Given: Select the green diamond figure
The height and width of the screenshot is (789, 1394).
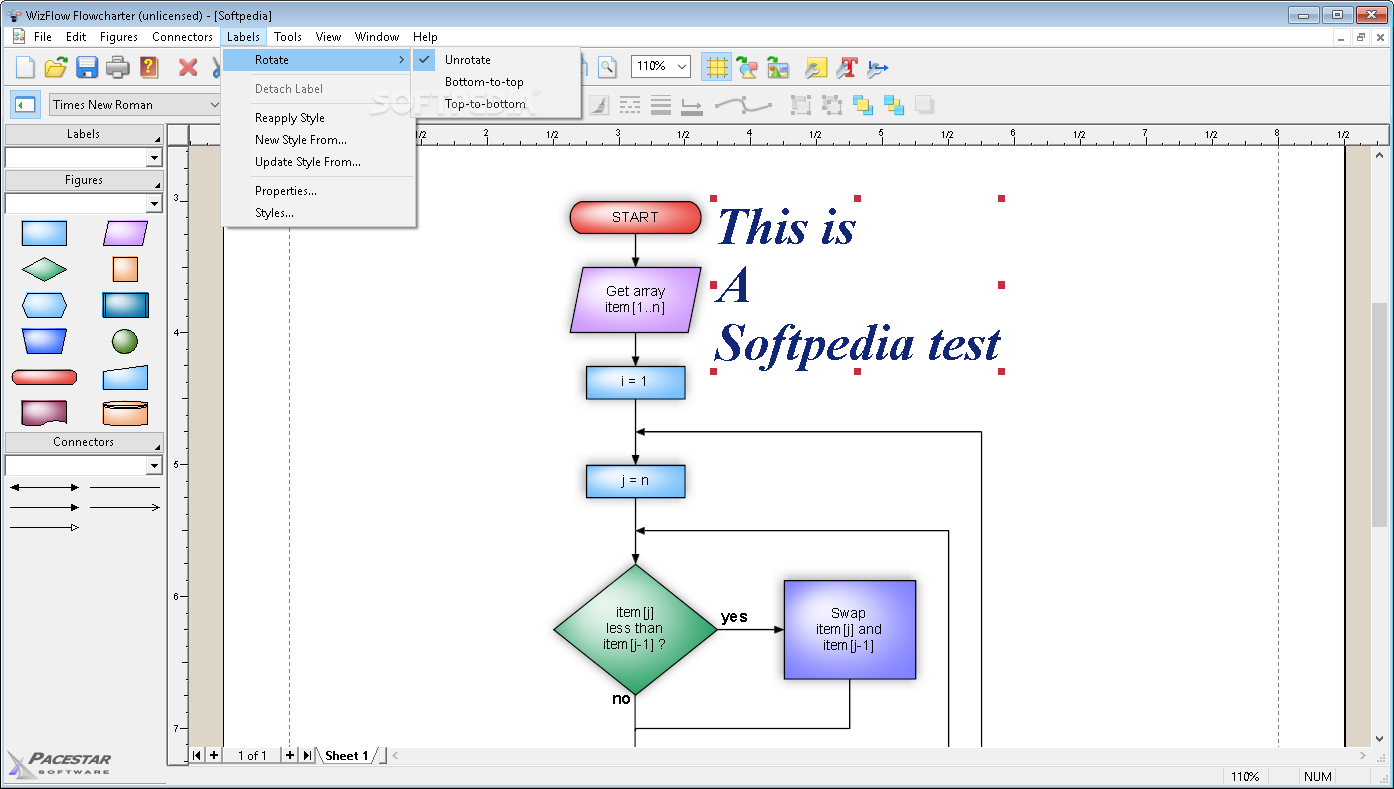Looking at the screenshot, I should [44, 269].
